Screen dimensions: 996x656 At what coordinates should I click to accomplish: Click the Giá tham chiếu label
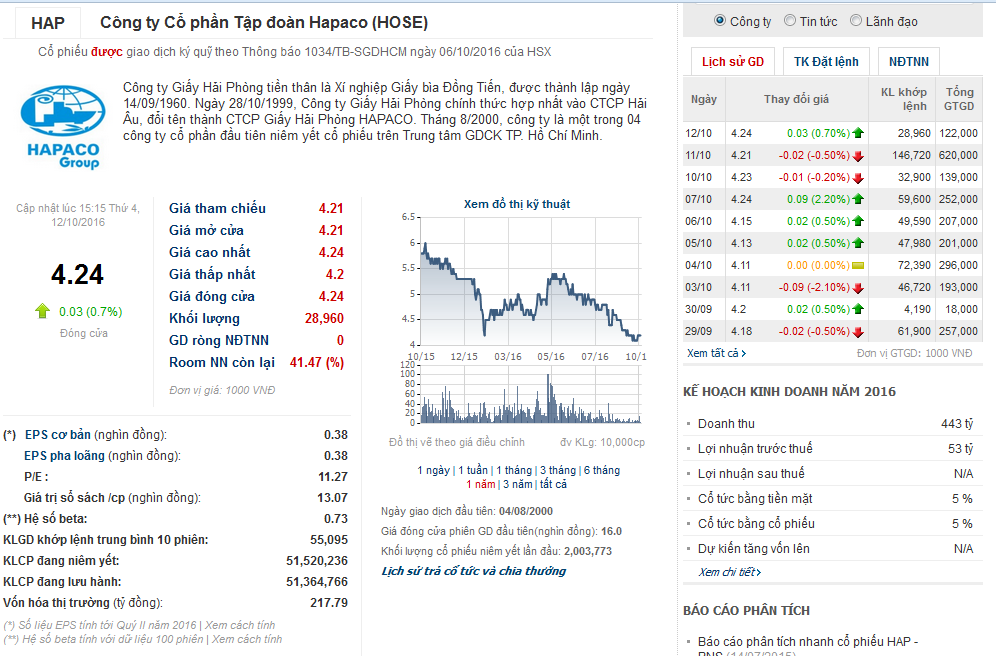click(x=217, y=208)
